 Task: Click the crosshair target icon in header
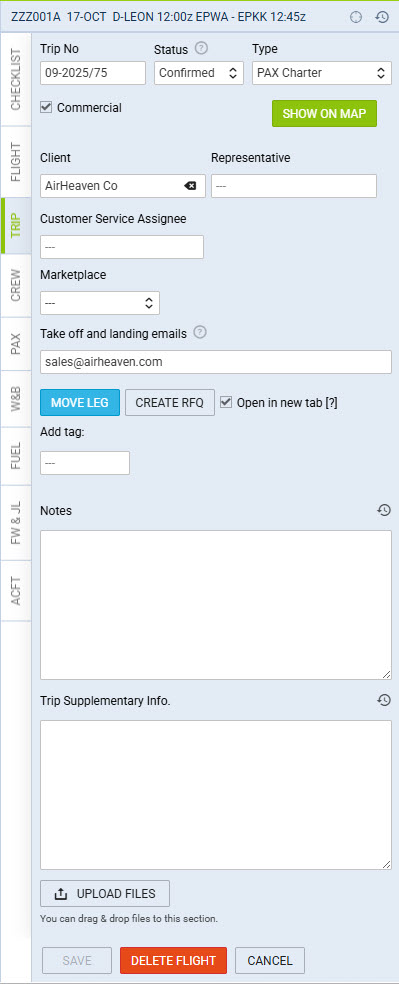click(x=356, y=17)
